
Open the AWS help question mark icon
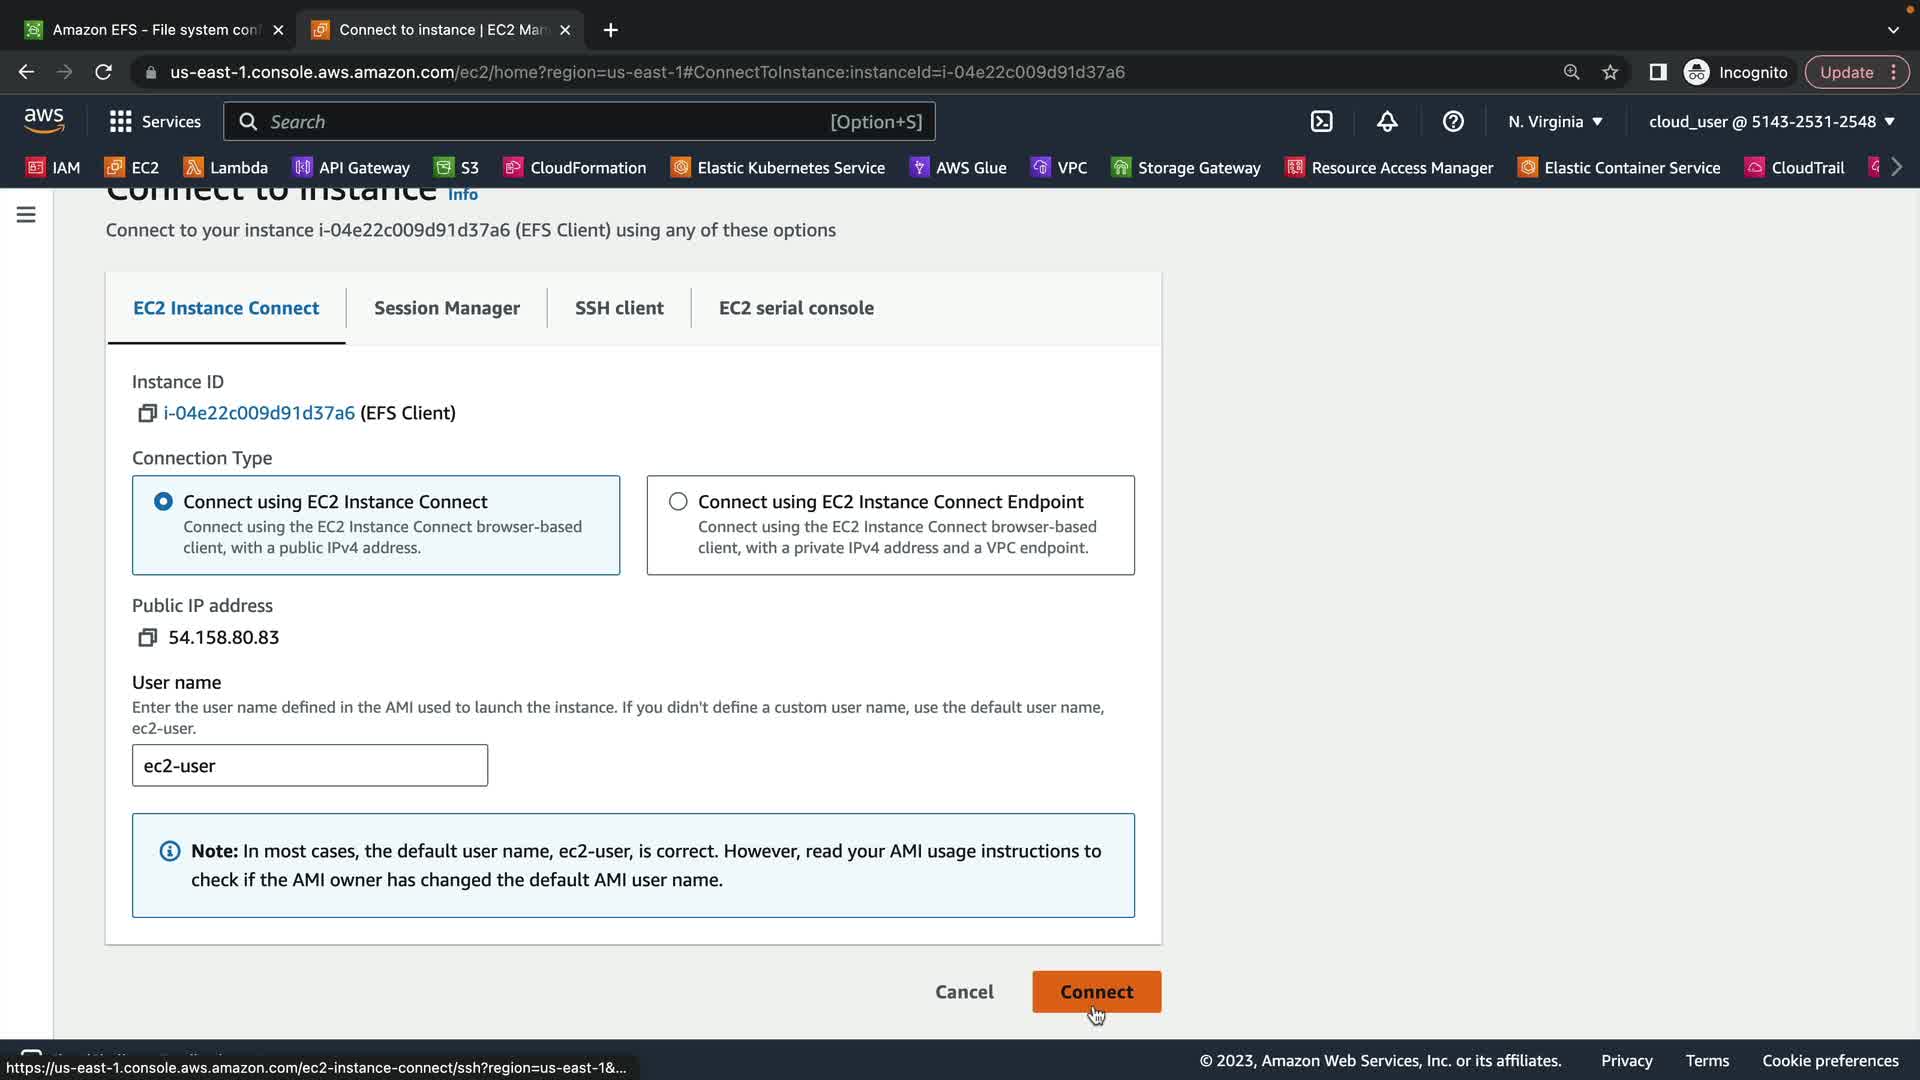tap(1453, 121)
